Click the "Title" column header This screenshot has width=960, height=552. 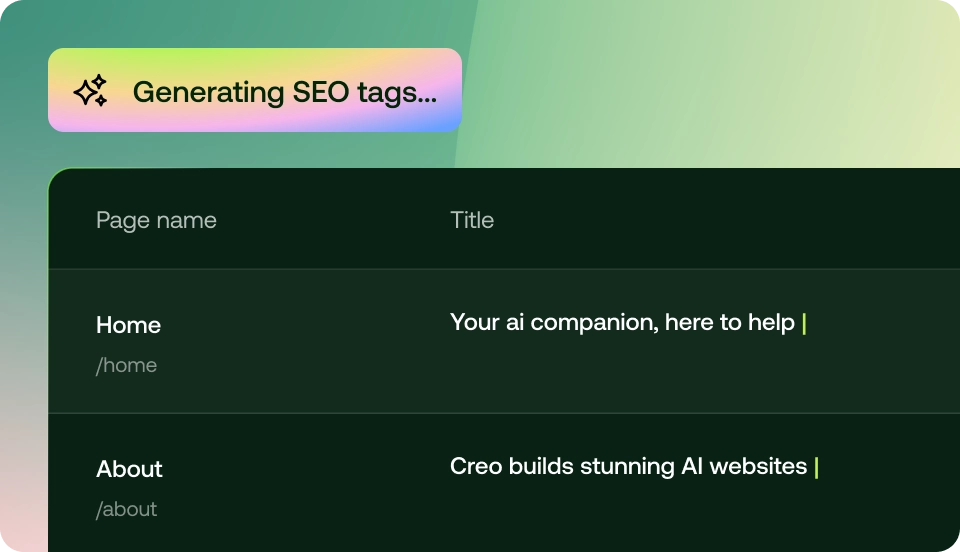(x=472, y=220)
